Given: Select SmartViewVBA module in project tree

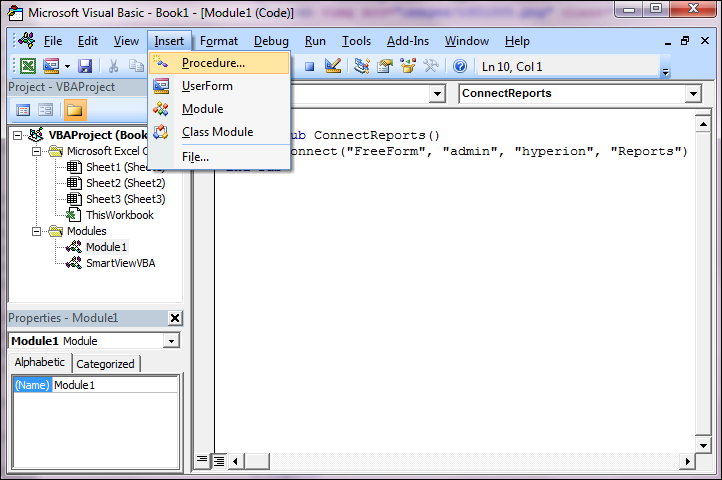Looking at the screenshot, I should tap(121, 263).
